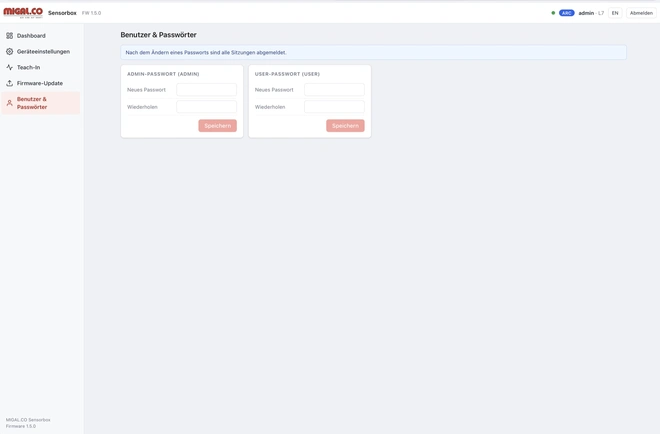
Task: Log out using the Abmelden button
Action: point(641,13)
